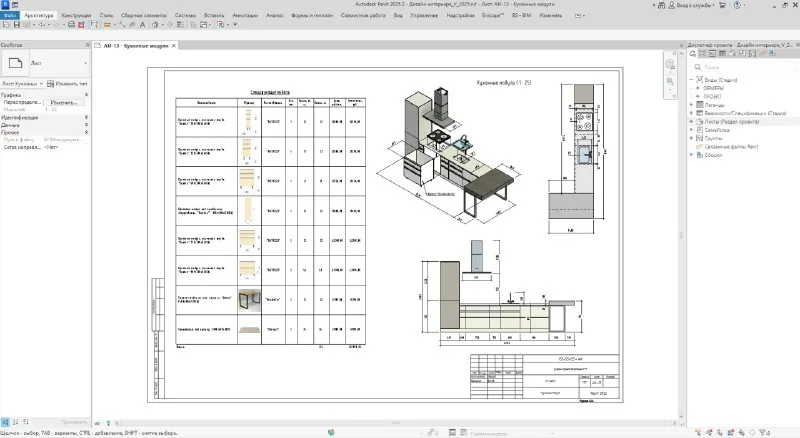Click the first icon in Project Browser toolbar
This screenshot has height=438, width=800.
point(693,53)
